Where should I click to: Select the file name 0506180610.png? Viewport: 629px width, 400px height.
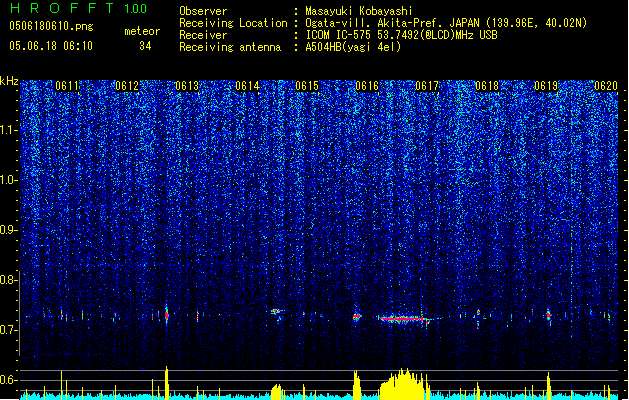pyautogui.click(x=51, y=26)
